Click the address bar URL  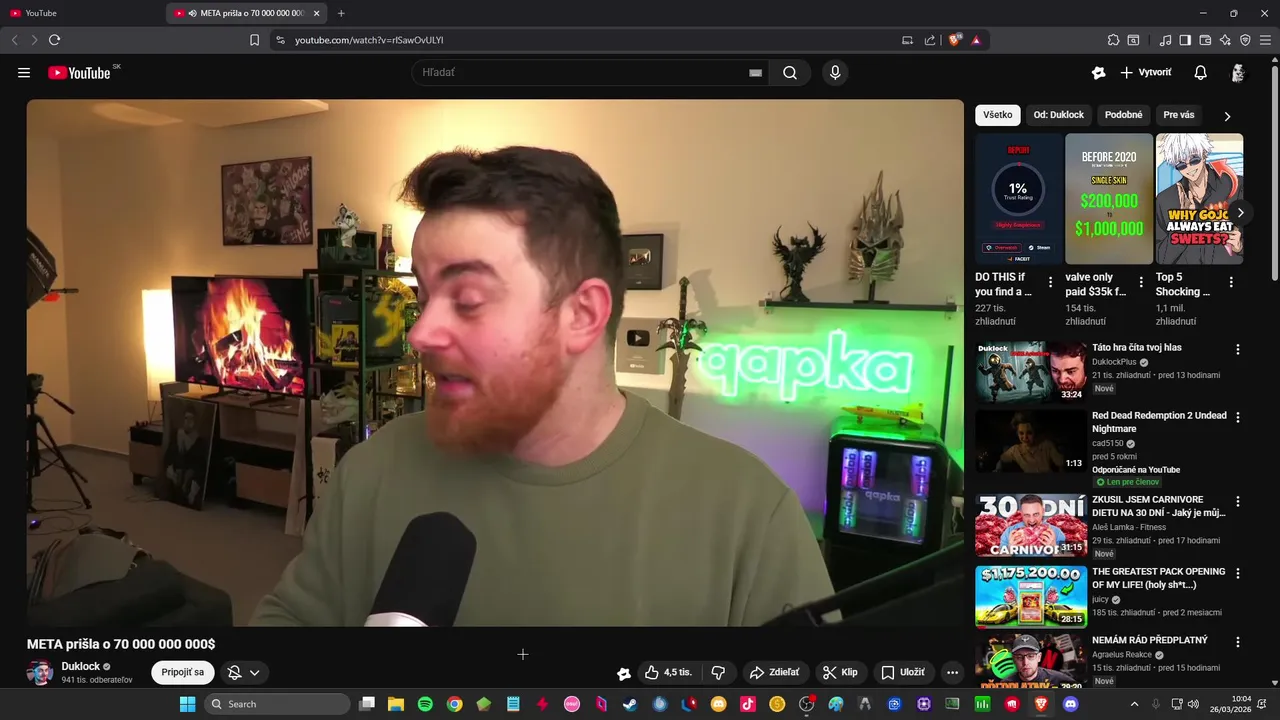point(369,40)
